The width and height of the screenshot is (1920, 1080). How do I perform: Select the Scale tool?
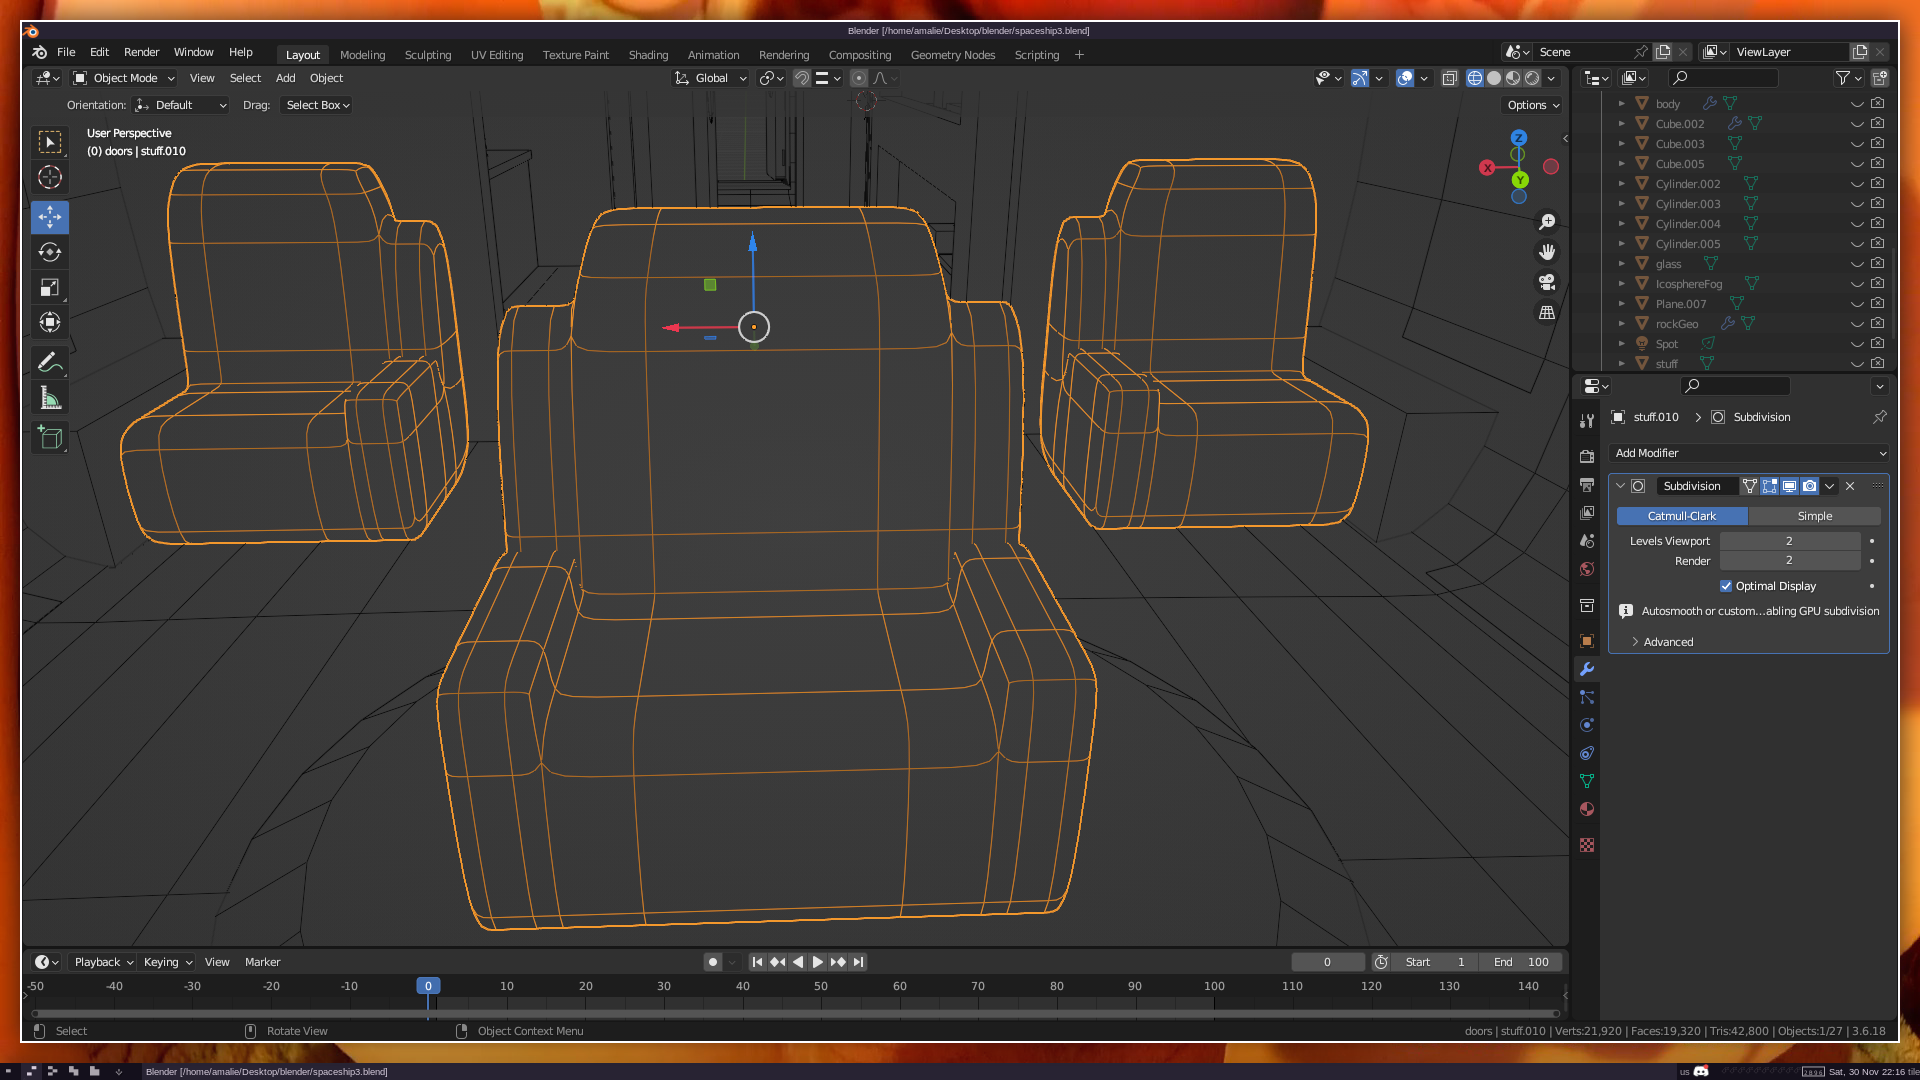pyautogui.click(x=50, y=288)
